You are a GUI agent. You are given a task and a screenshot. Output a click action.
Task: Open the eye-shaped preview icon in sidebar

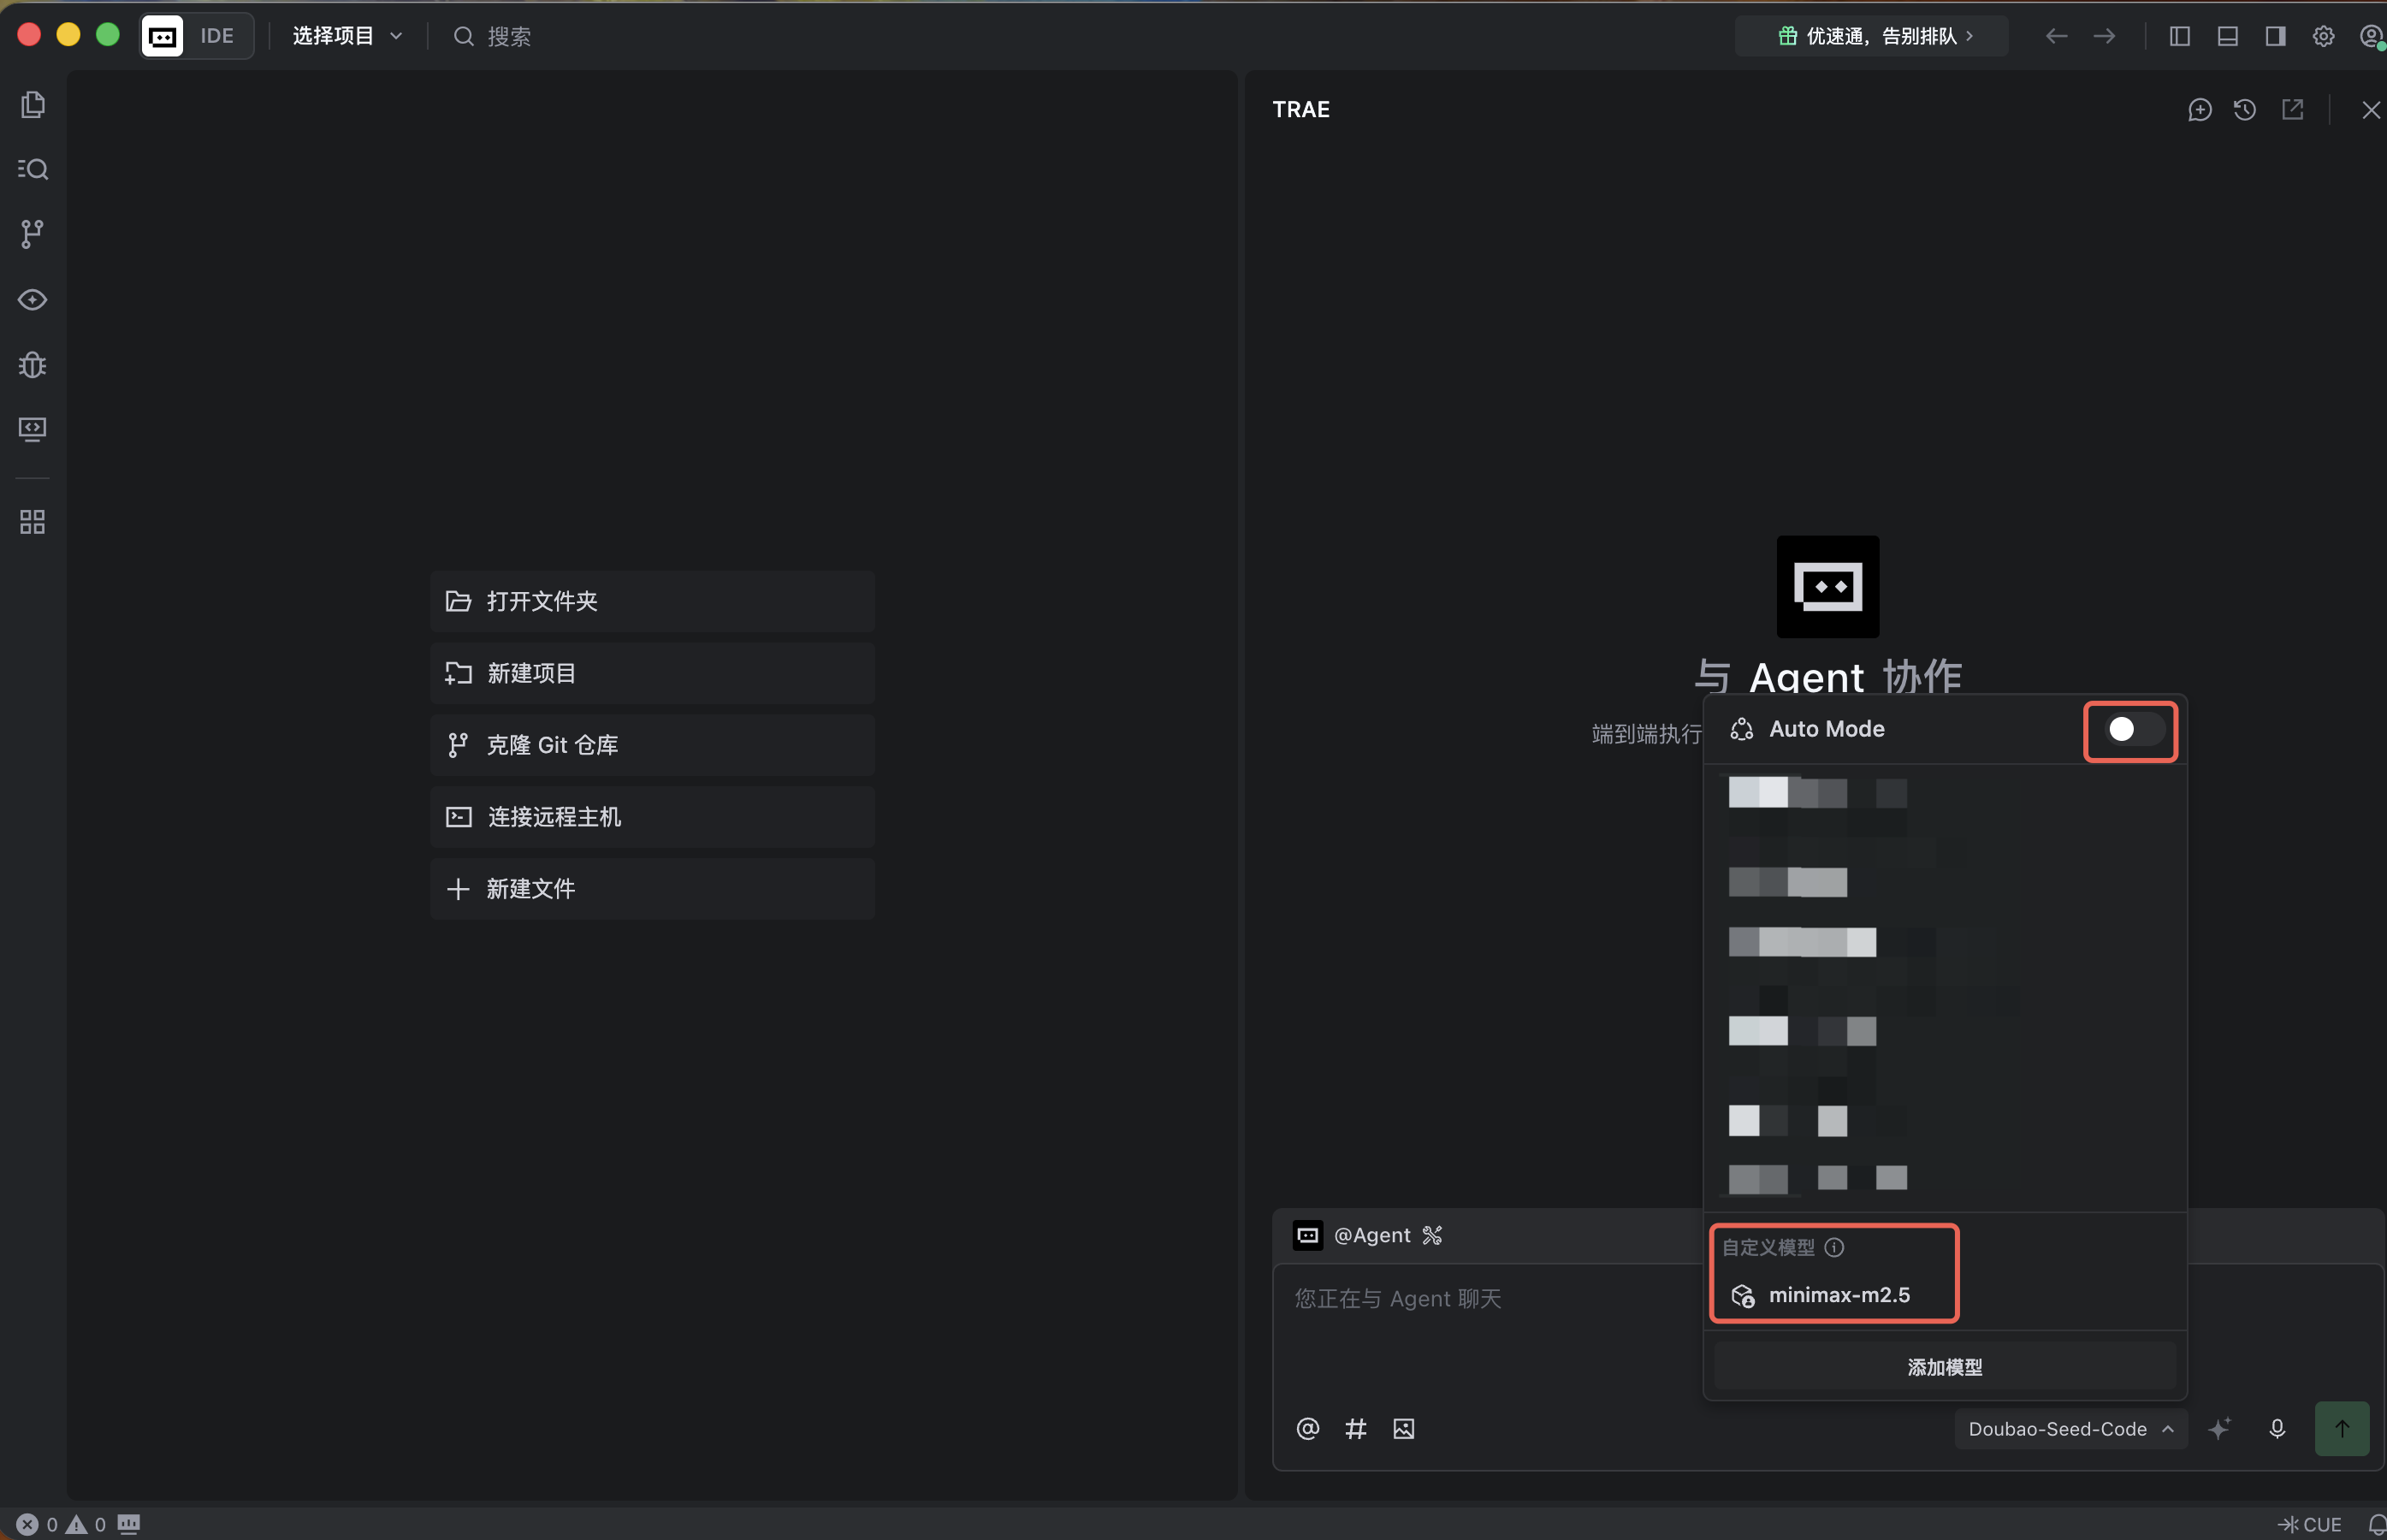33,300
